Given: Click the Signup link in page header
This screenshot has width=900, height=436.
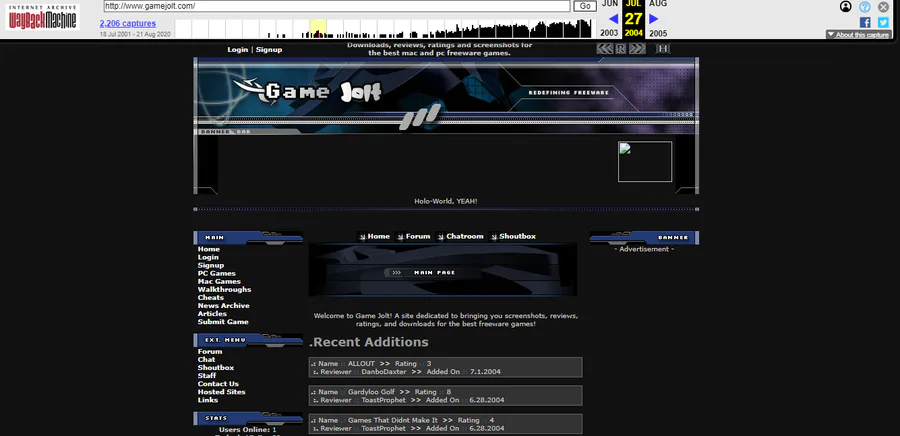Looking at the screenshot, I should click(x=269, y=49).
